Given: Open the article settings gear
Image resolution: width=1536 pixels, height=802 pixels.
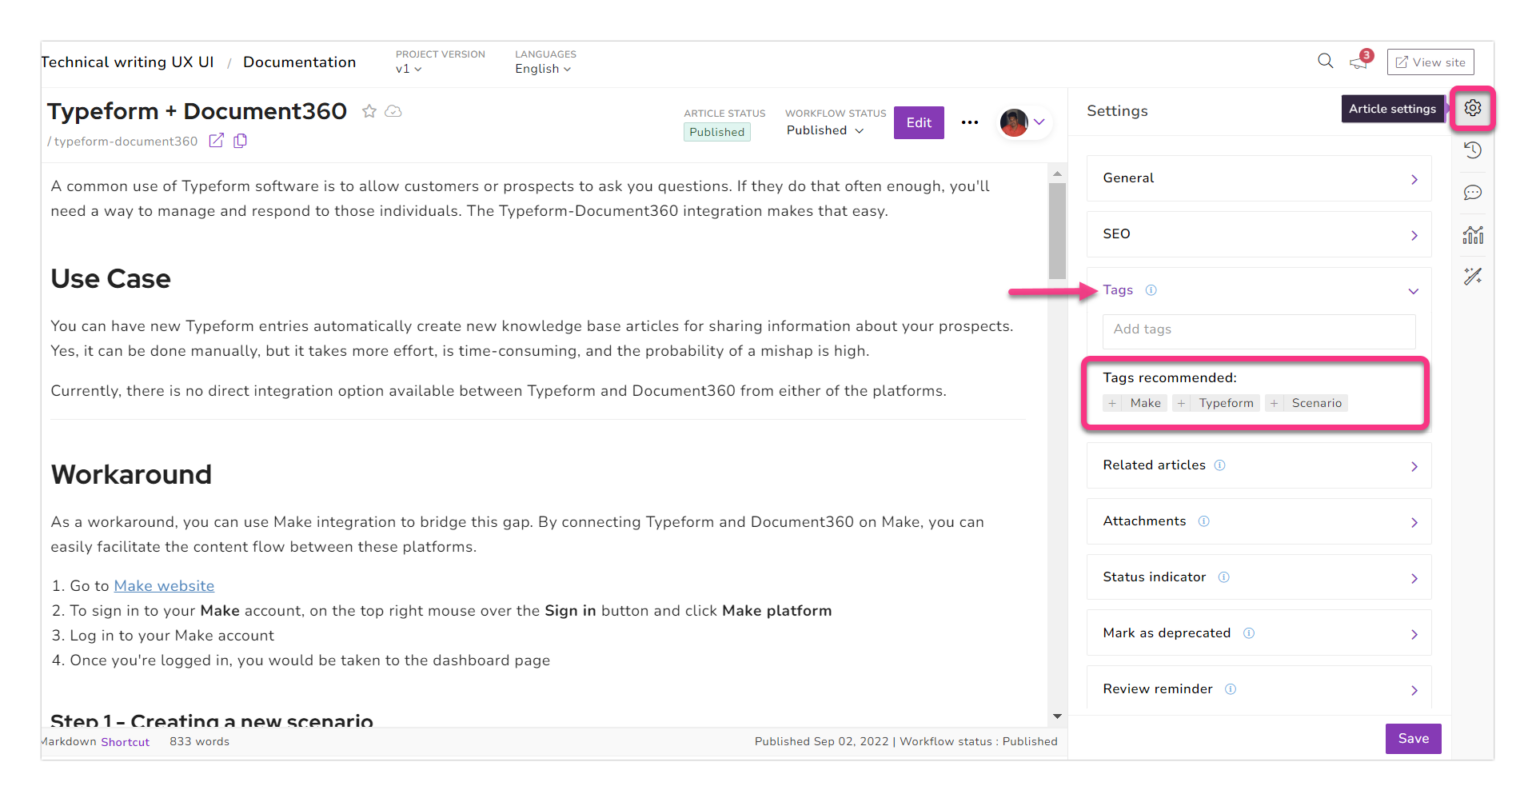Looking at the screenshot, I should (1472, 108).
